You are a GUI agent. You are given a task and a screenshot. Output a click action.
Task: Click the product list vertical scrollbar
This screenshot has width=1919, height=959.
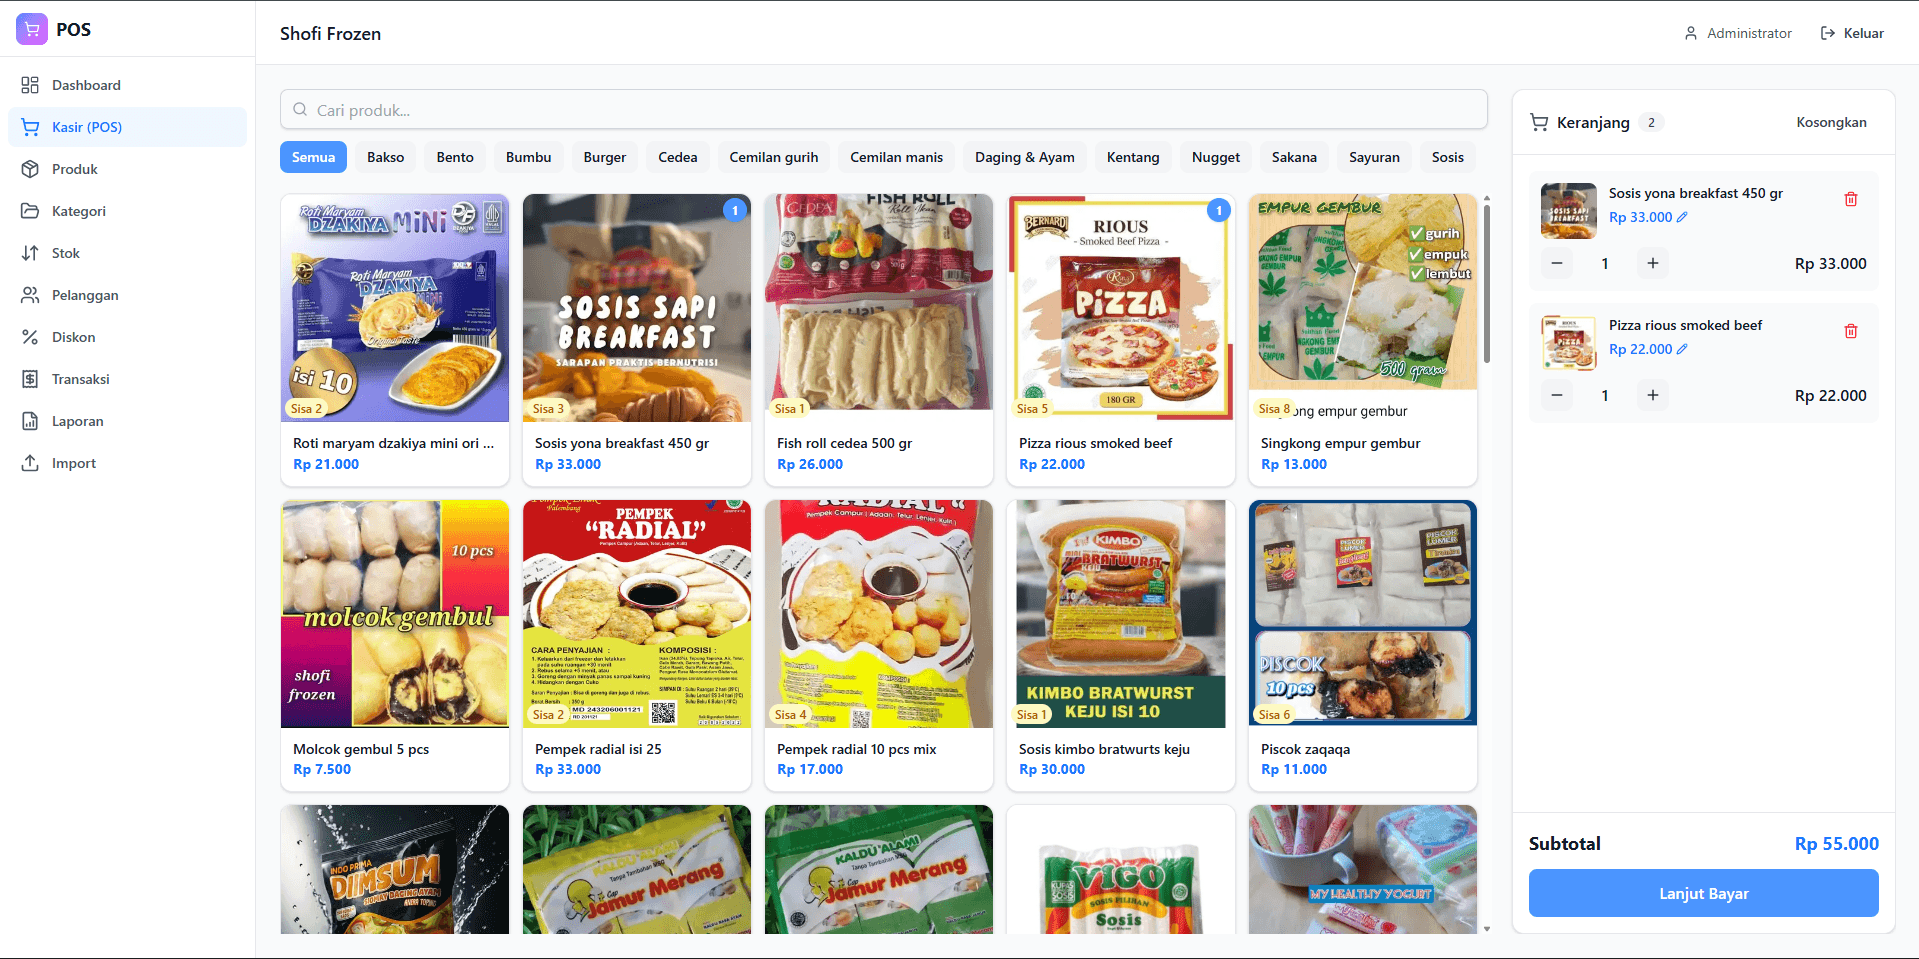(x=1487, y=284)
